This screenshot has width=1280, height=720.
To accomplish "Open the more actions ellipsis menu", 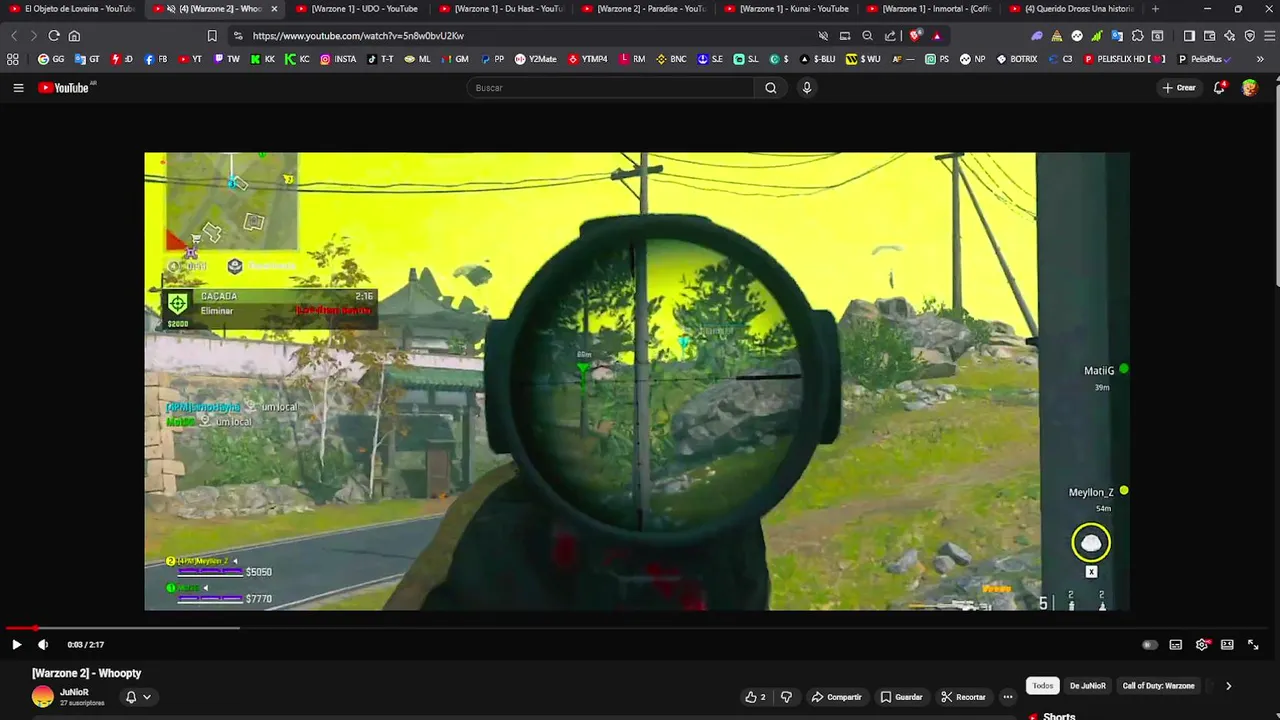I will pos(1008,697).
